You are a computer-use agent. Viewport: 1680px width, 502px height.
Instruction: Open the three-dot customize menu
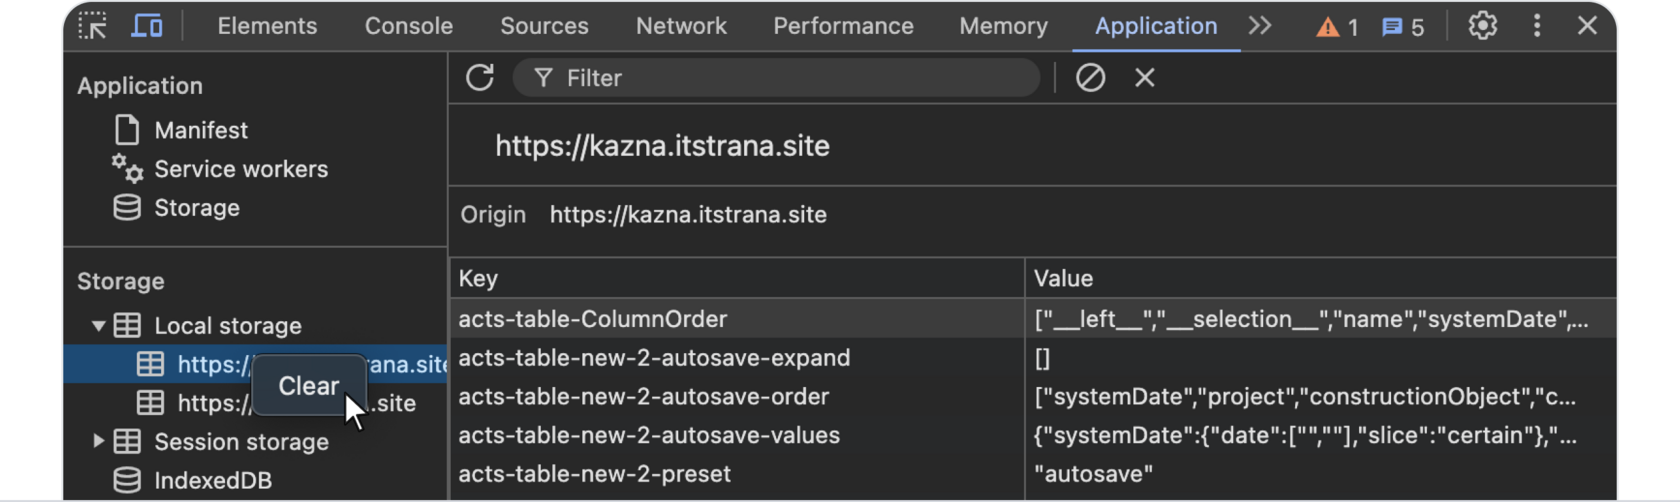coord(1537,26)
